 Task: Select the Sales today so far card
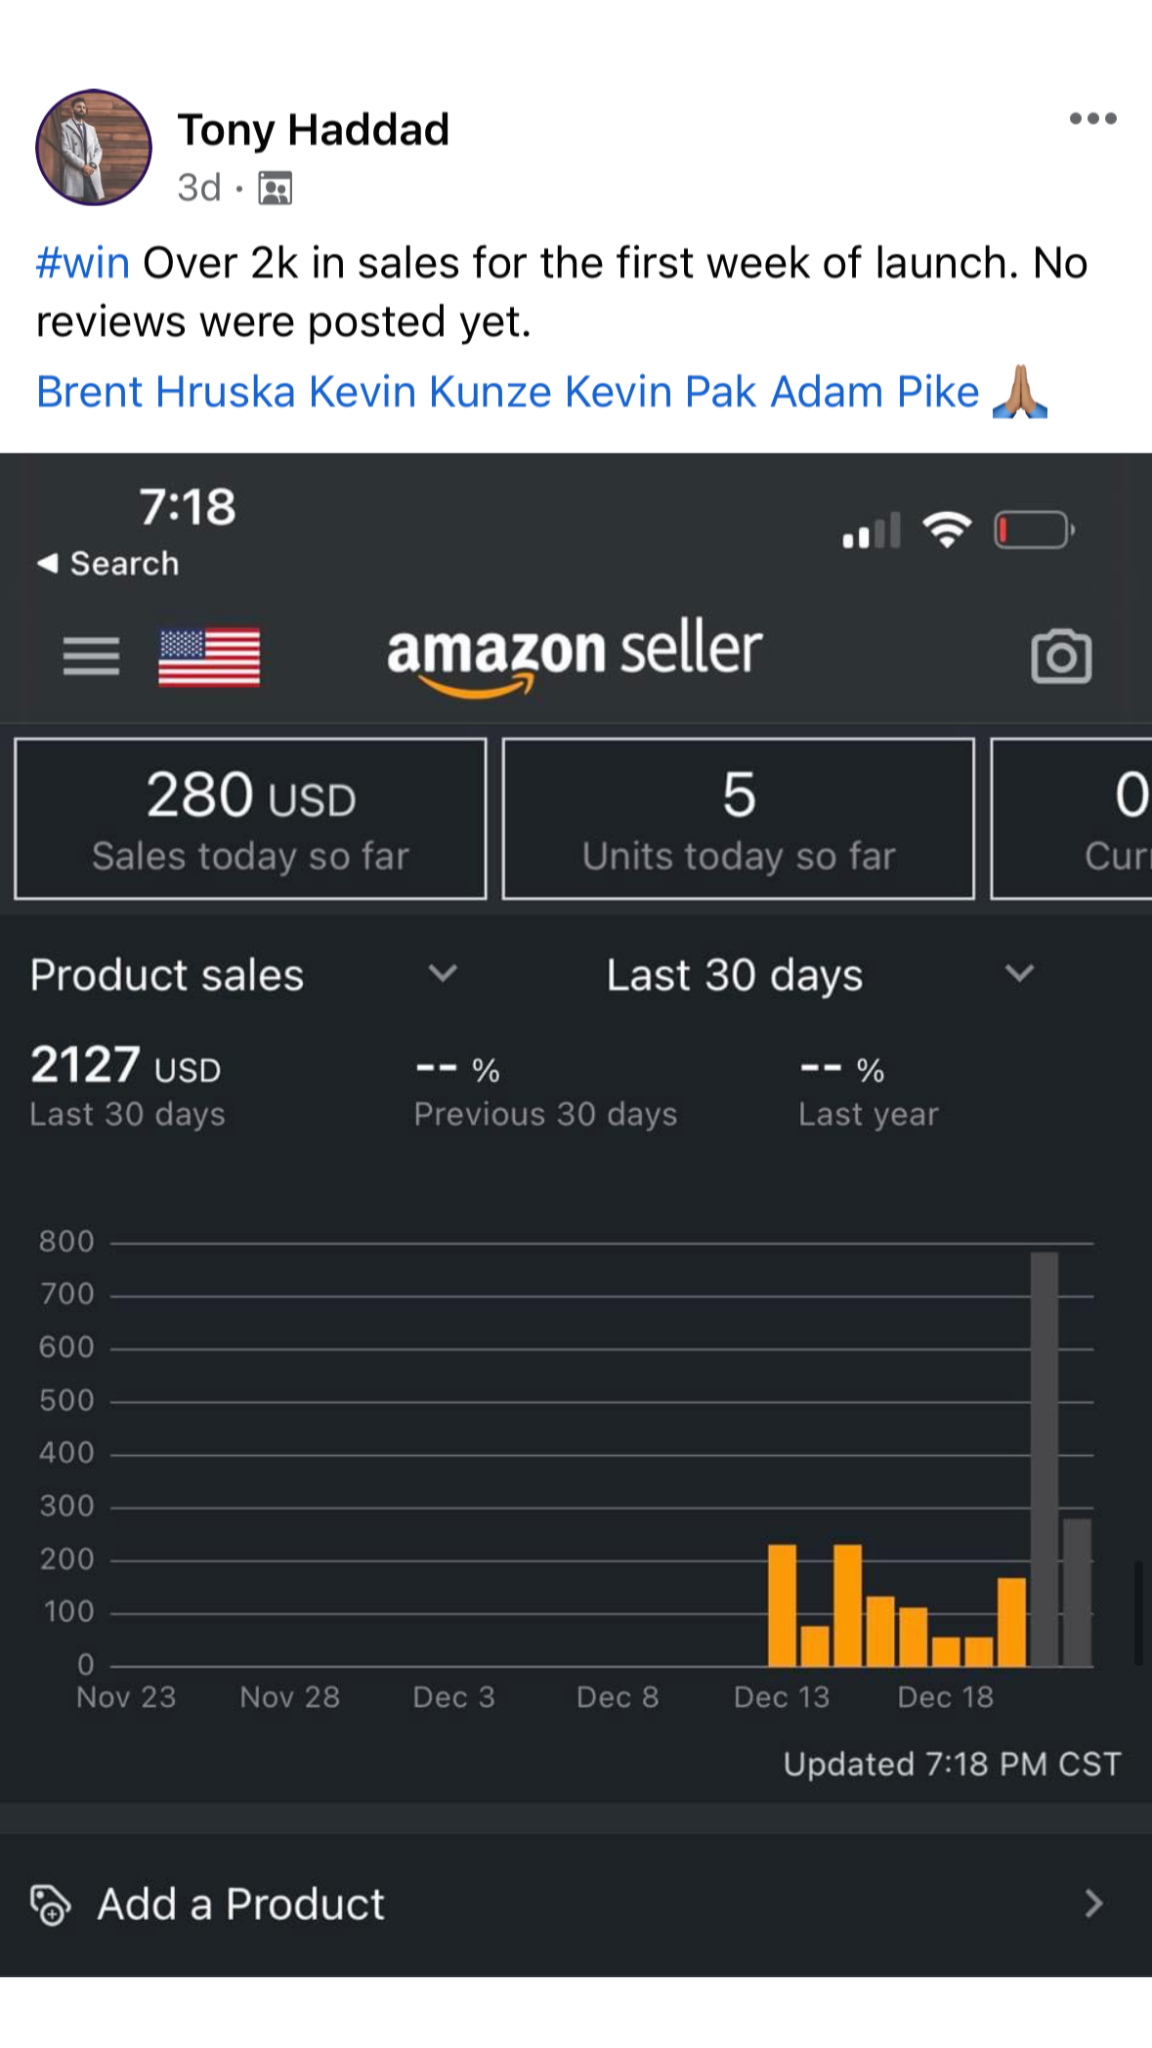250,819
